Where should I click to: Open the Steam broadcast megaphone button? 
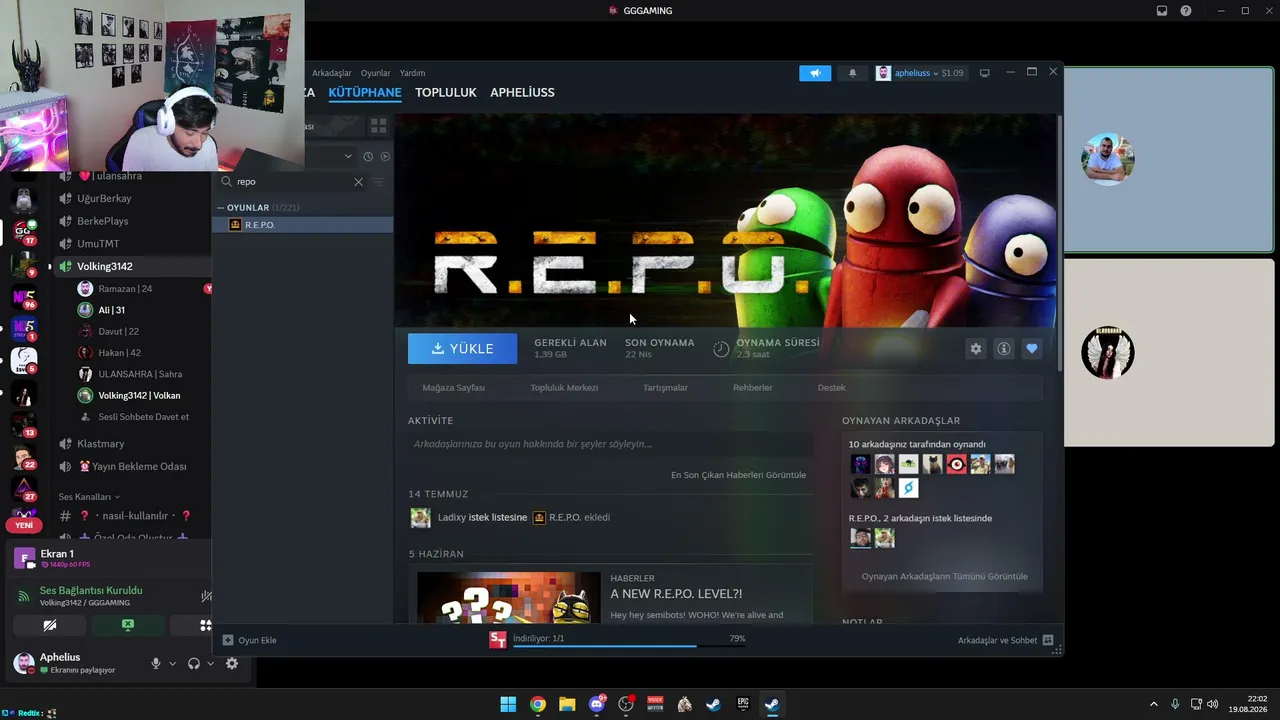[x=815, y=73]
